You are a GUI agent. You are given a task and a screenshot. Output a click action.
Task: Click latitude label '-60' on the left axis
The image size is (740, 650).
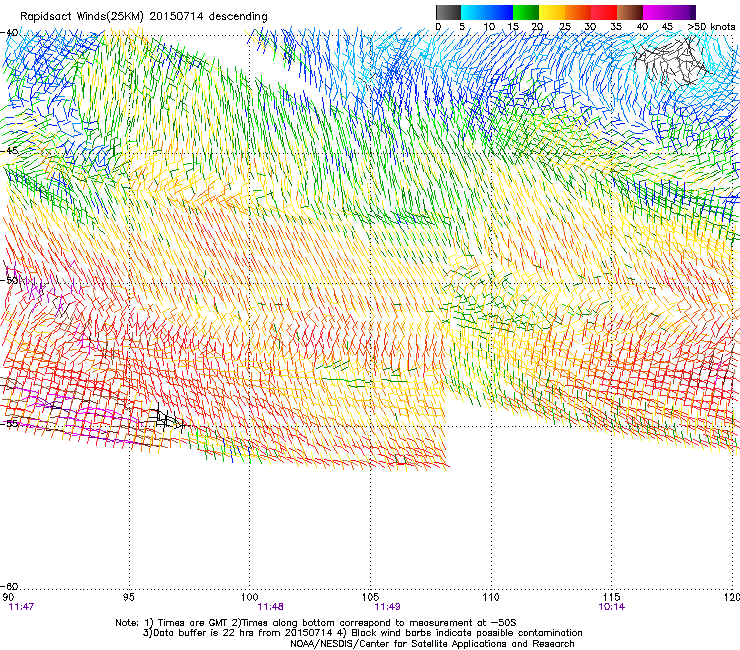coord(9,586)
